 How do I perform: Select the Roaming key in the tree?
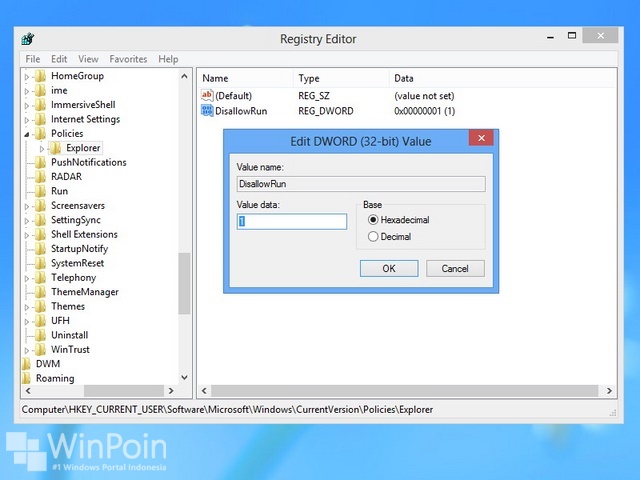pyautogui.click(x=55, y=378)
